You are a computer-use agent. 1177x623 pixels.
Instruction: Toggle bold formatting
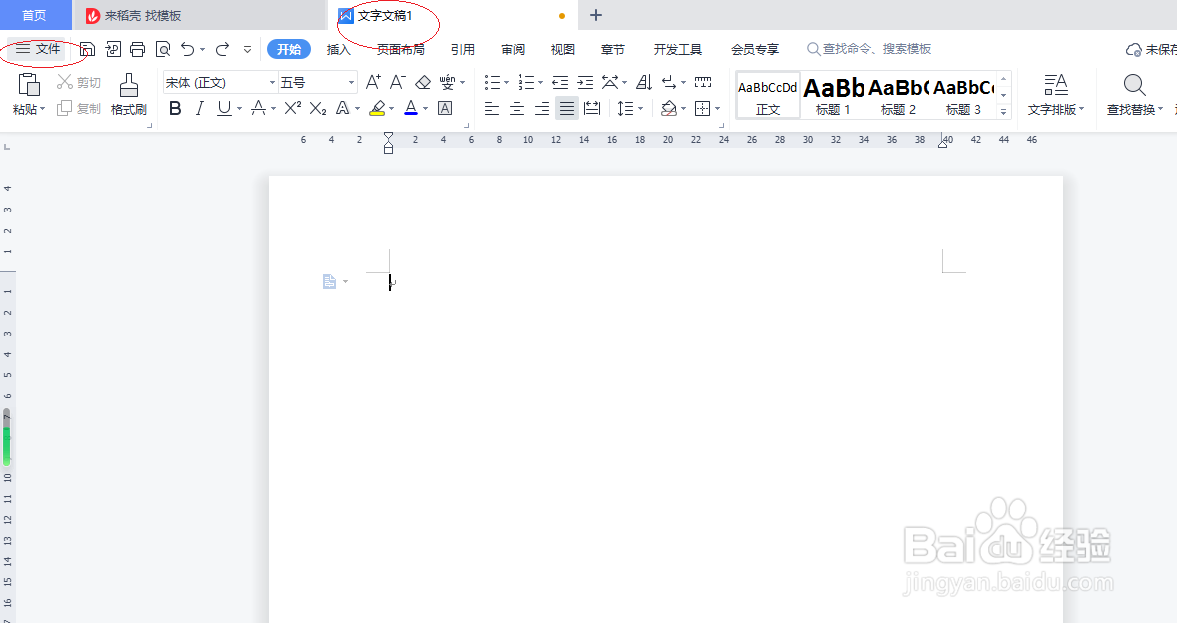tap(175, 108)
